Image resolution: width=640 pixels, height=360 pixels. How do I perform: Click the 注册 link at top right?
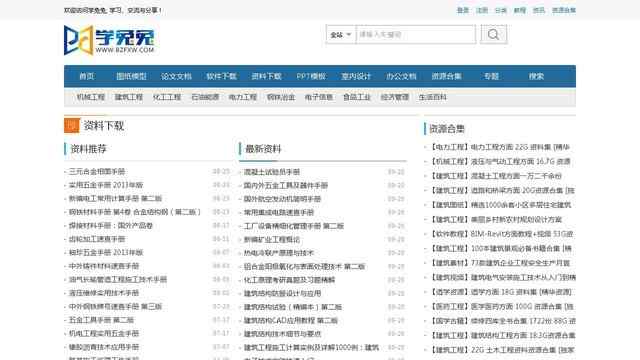pos(482,10)
